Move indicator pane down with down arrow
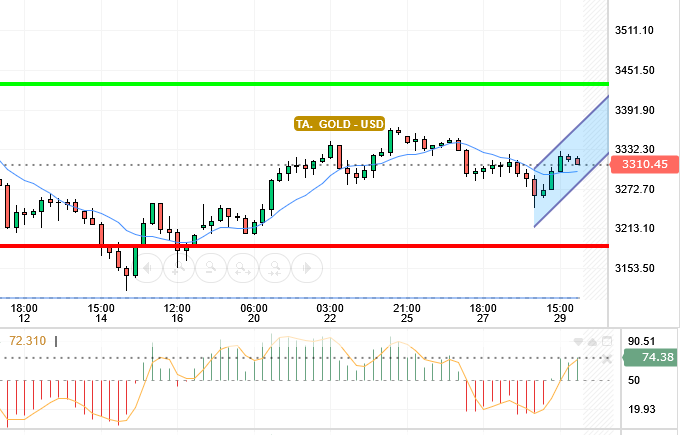684x435 pixels. point(578,342)
